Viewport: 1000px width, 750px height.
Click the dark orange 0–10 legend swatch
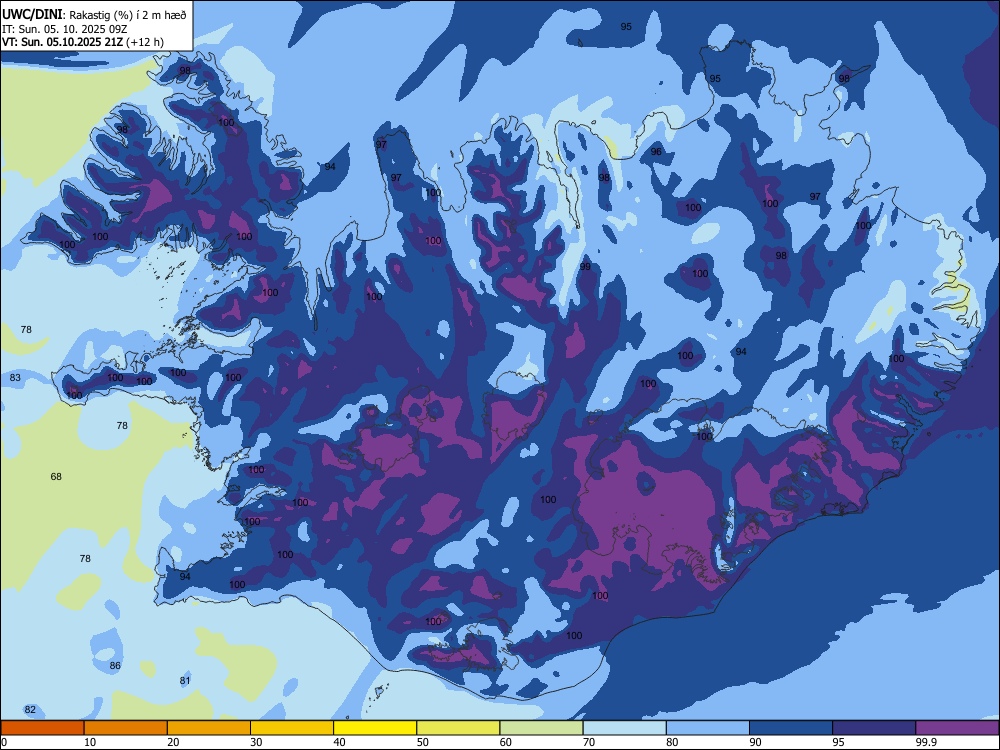click(x=42, y=728)
